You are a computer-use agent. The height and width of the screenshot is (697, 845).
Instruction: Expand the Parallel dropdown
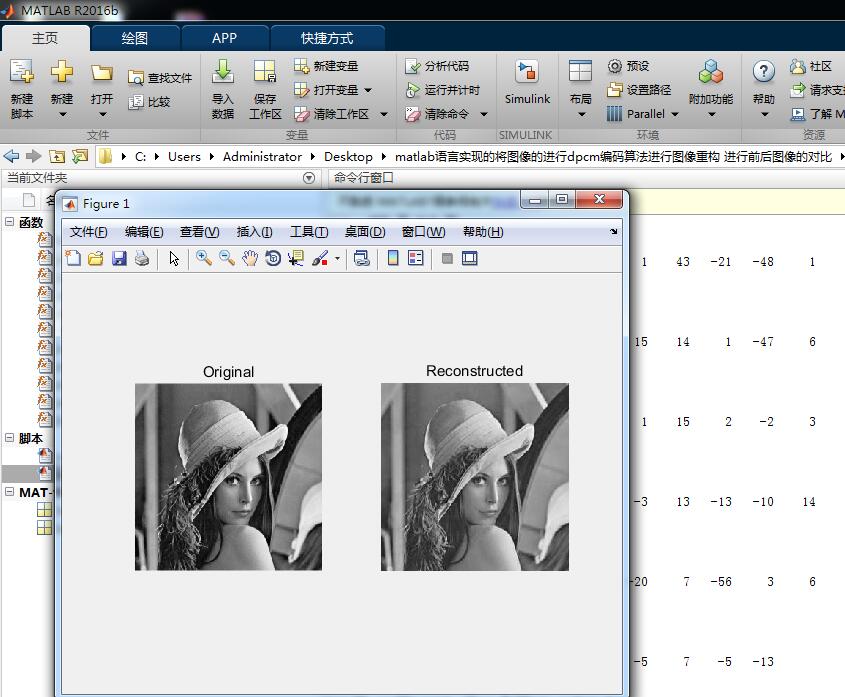click(x=675, y=114)
